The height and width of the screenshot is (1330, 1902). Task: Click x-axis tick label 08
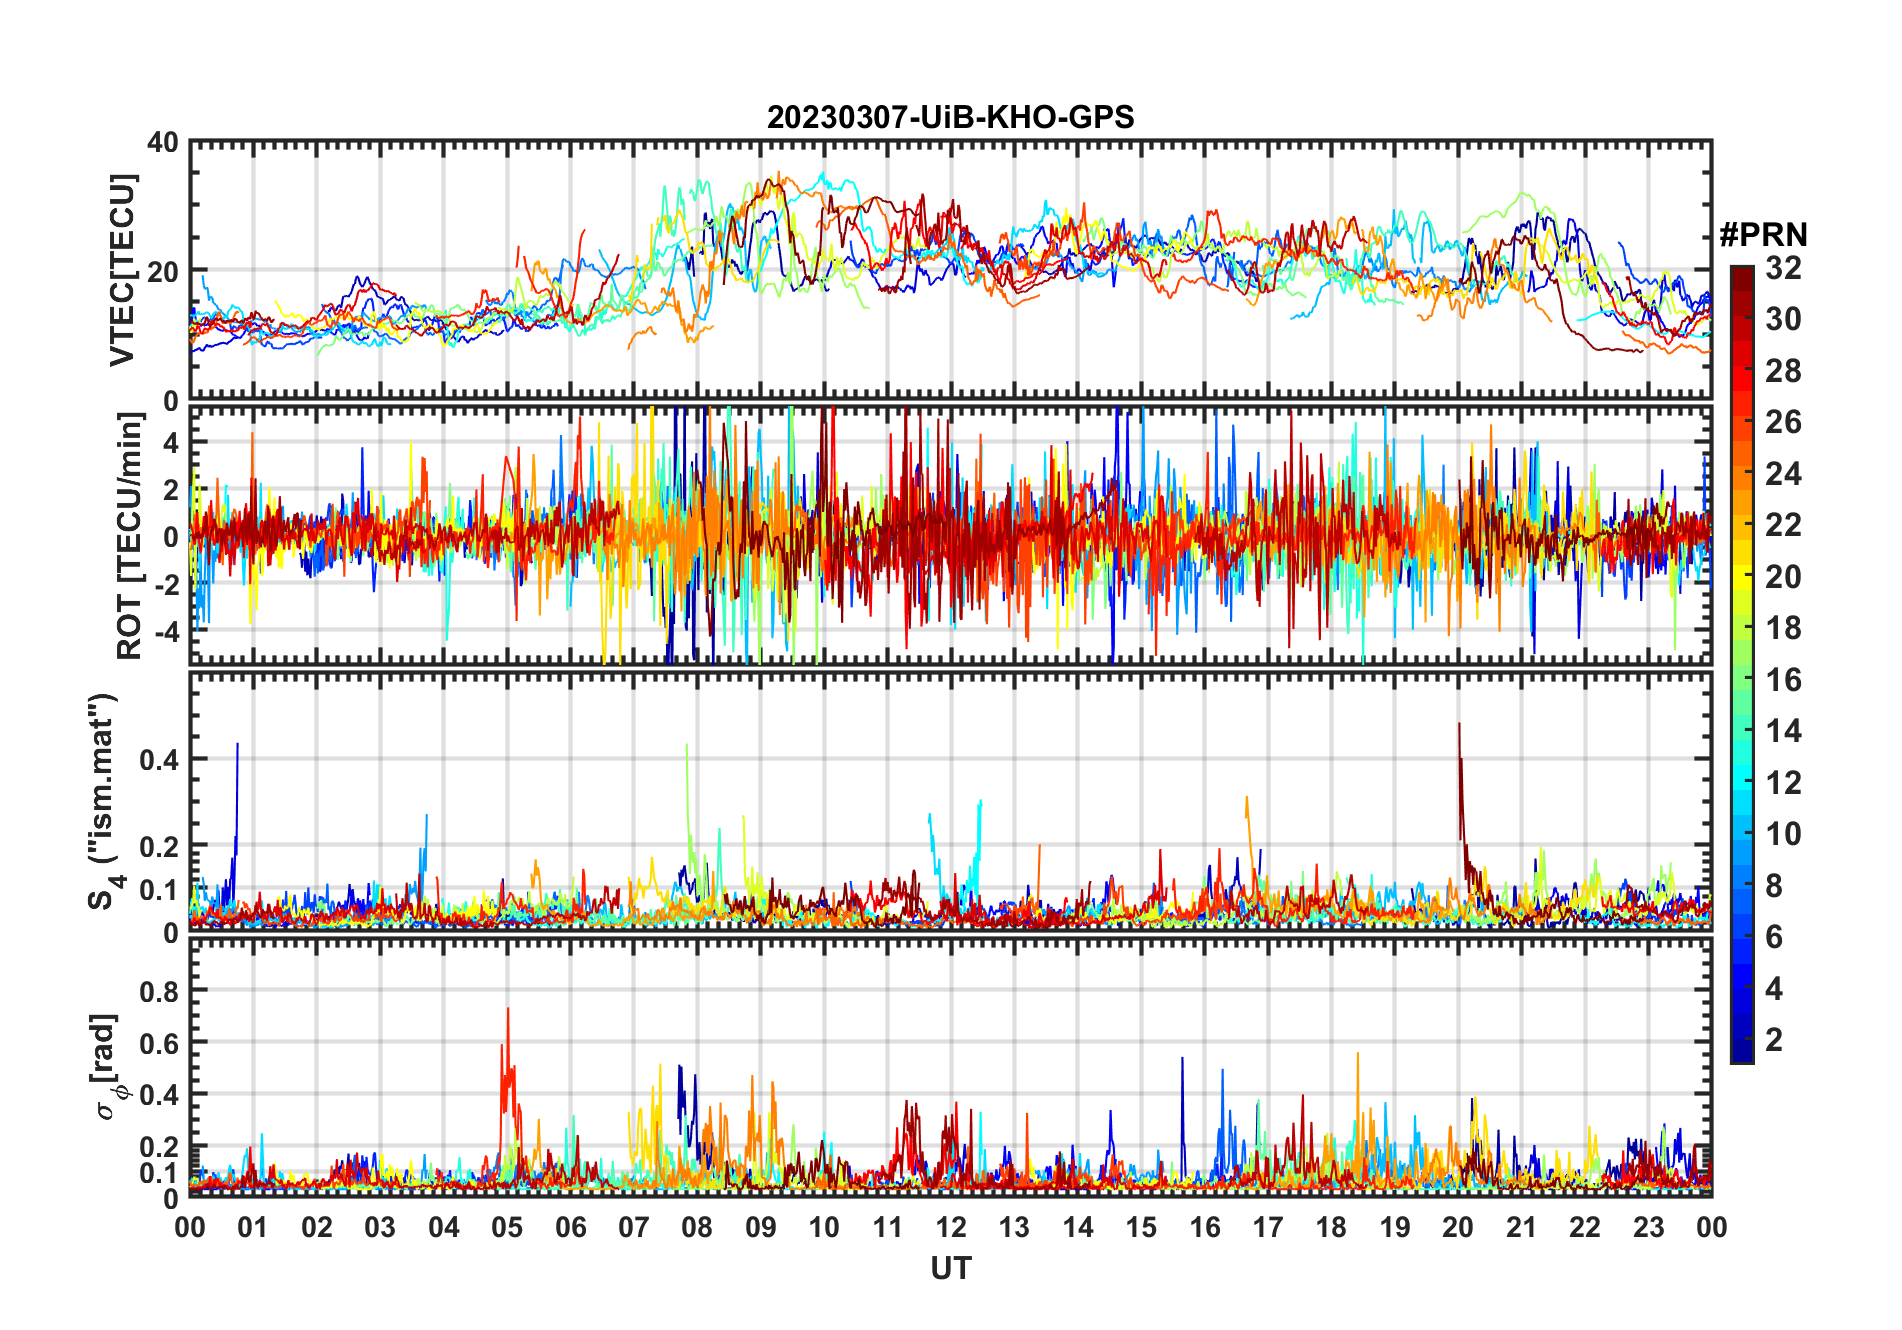(697, 1228)
